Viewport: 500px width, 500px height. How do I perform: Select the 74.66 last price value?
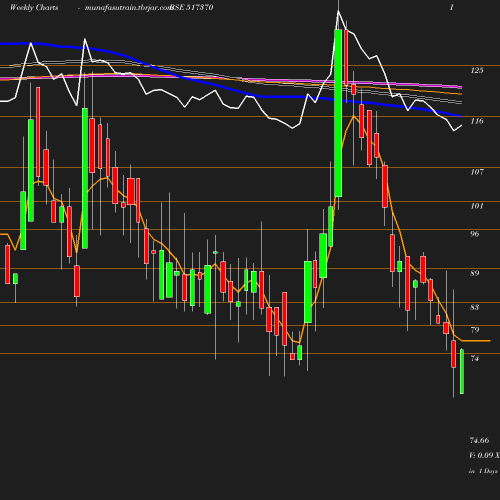point(479,440)
